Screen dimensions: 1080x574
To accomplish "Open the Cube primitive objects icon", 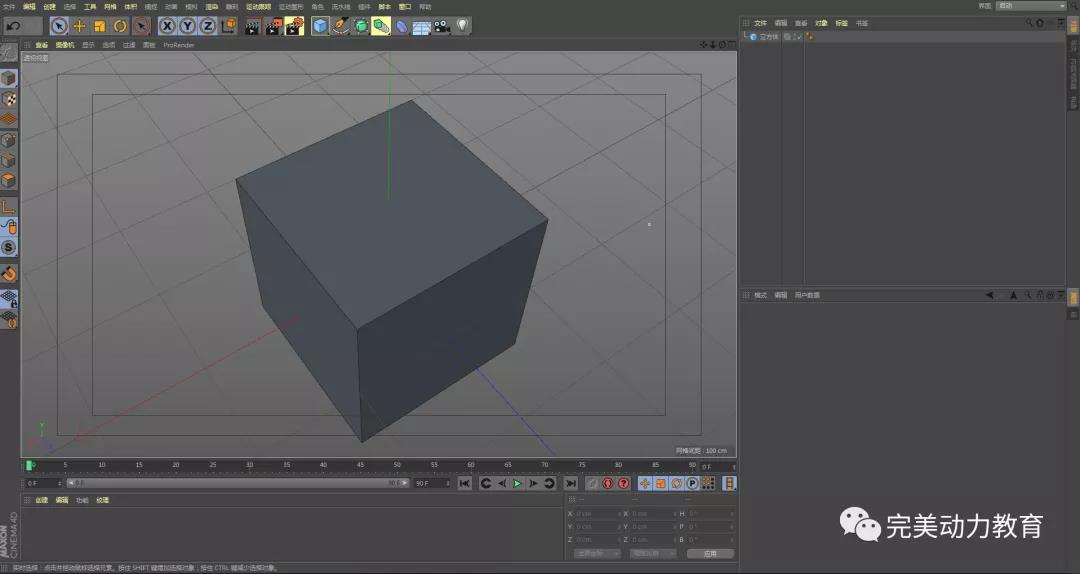I will (x=320, y=26).
